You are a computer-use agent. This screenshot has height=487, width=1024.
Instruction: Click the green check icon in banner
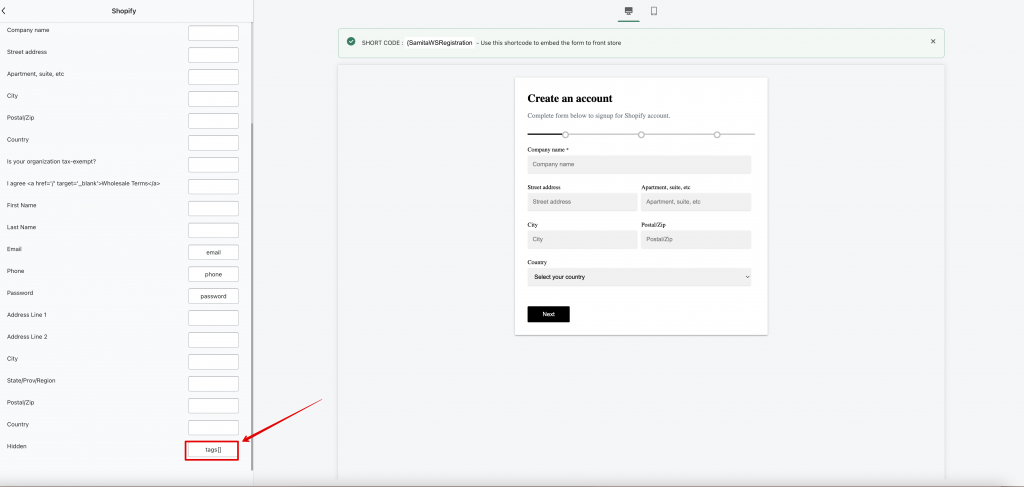tap(351, 42)
